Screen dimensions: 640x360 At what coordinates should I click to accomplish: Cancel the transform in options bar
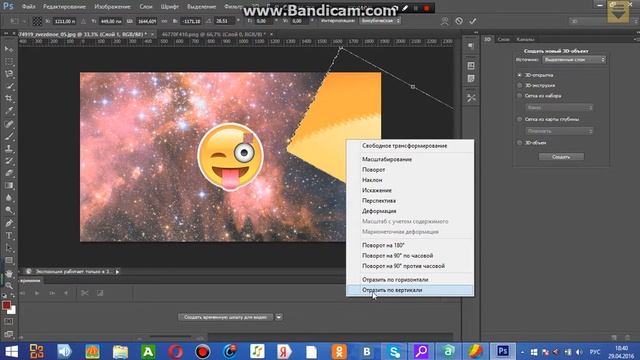[x=459, y=21]
